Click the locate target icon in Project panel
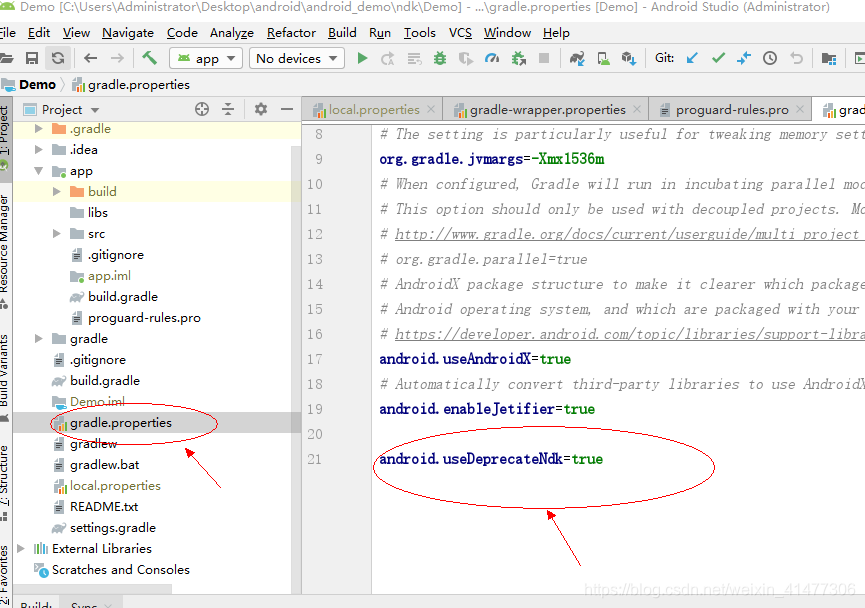Viewport: 865px width, 608px height. click(202, 109)
